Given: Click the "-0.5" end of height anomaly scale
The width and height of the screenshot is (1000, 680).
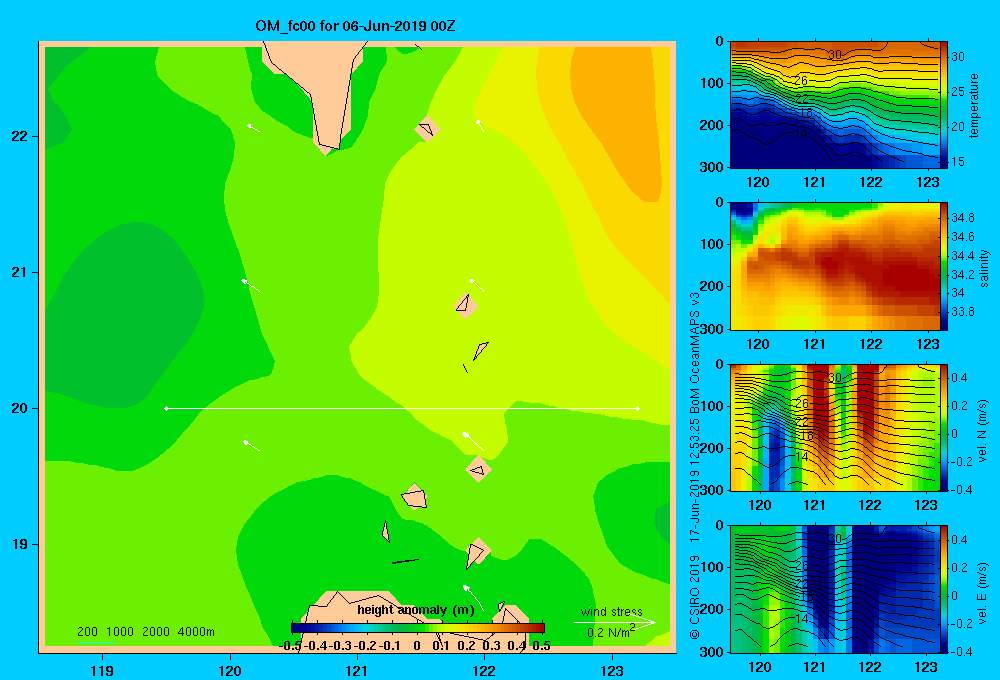Looking at the screenshot, I should click(290, 646).
